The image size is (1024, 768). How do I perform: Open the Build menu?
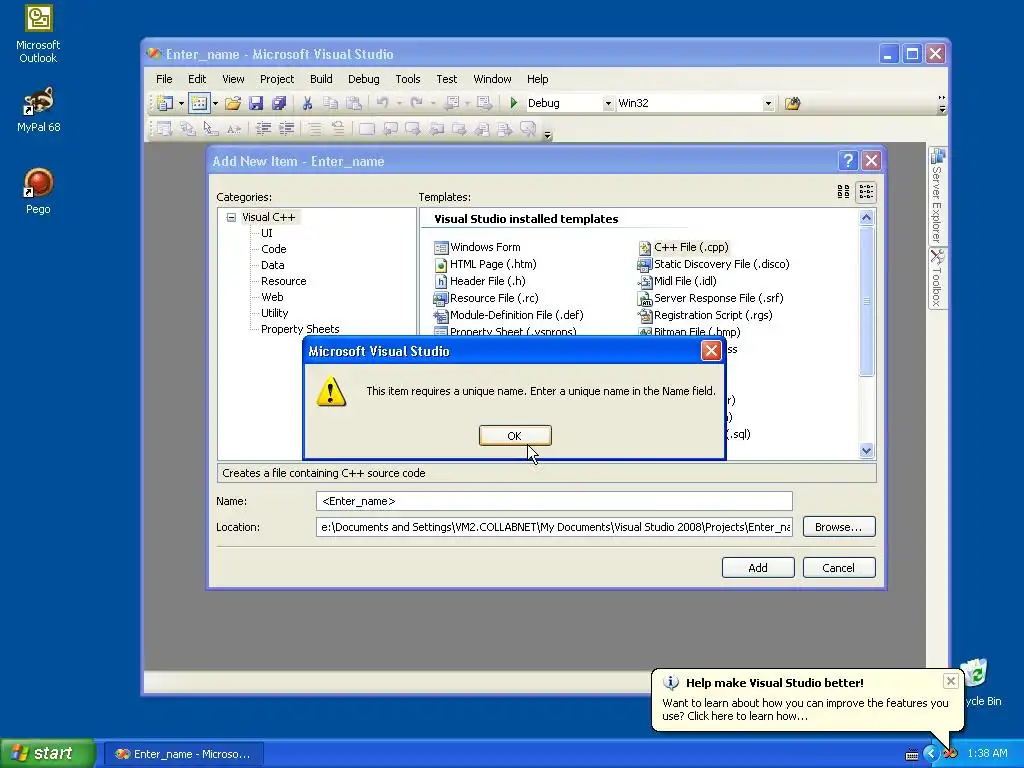(321, 79)
